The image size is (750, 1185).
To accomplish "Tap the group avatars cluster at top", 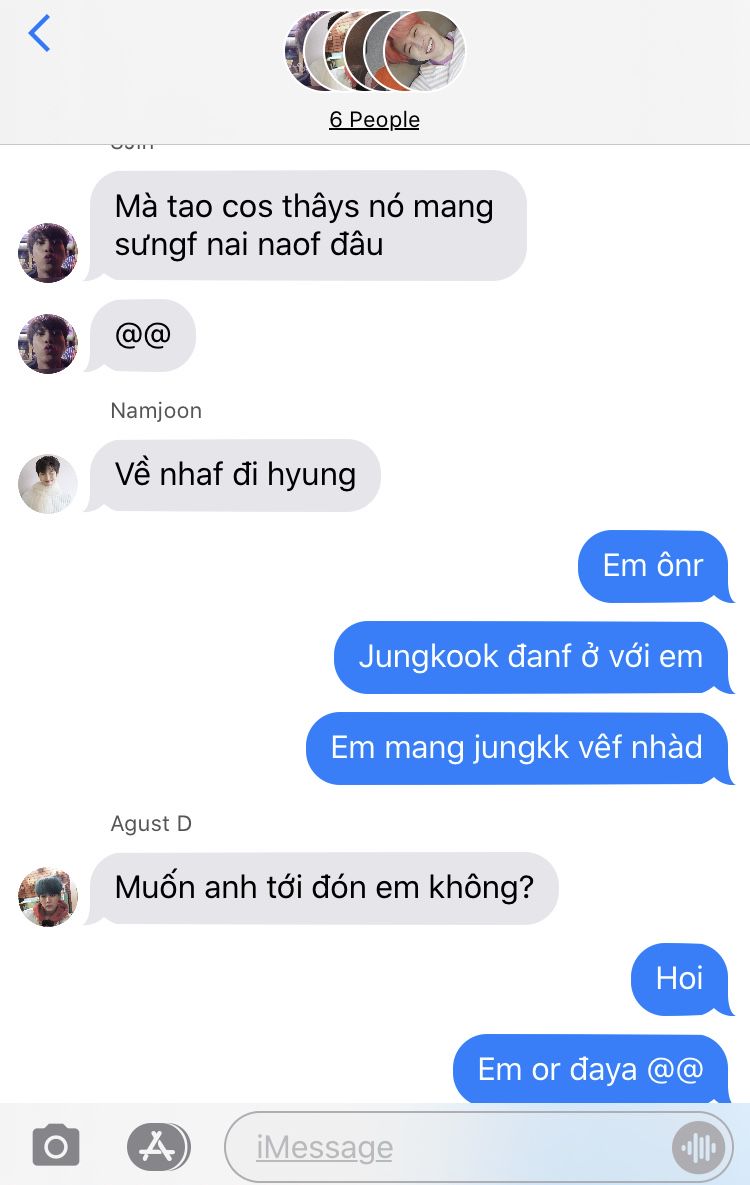I will point(375,51).
